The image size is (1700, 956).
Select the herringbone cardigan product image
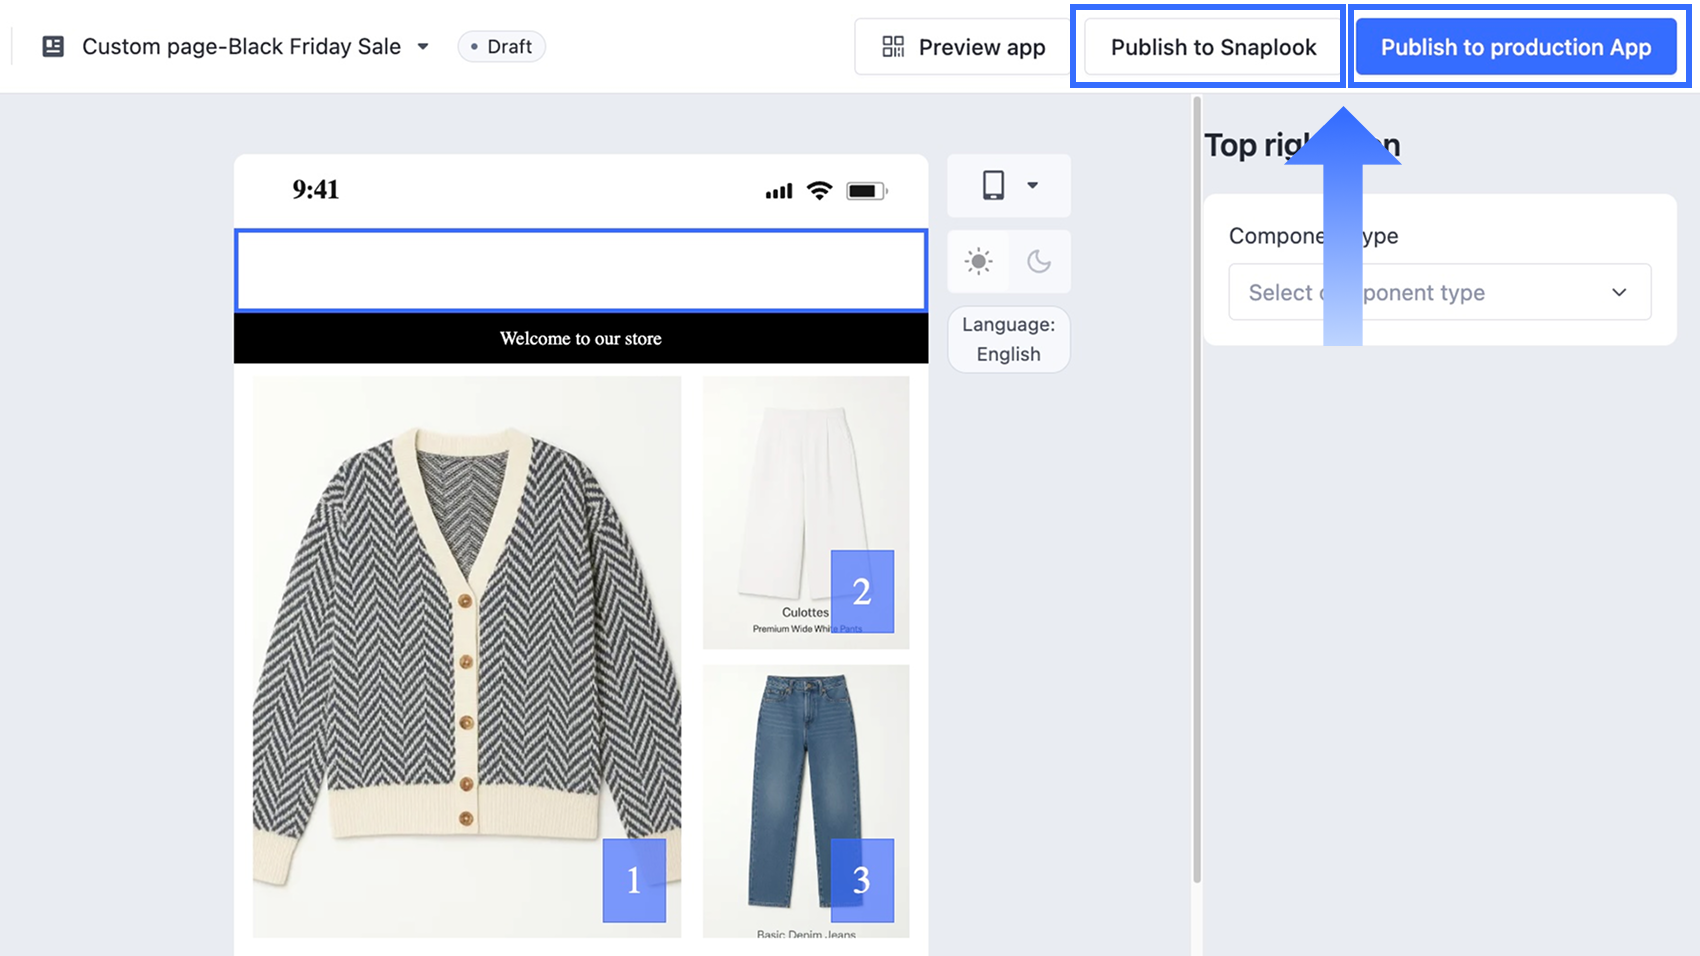[x=467, y=657]
